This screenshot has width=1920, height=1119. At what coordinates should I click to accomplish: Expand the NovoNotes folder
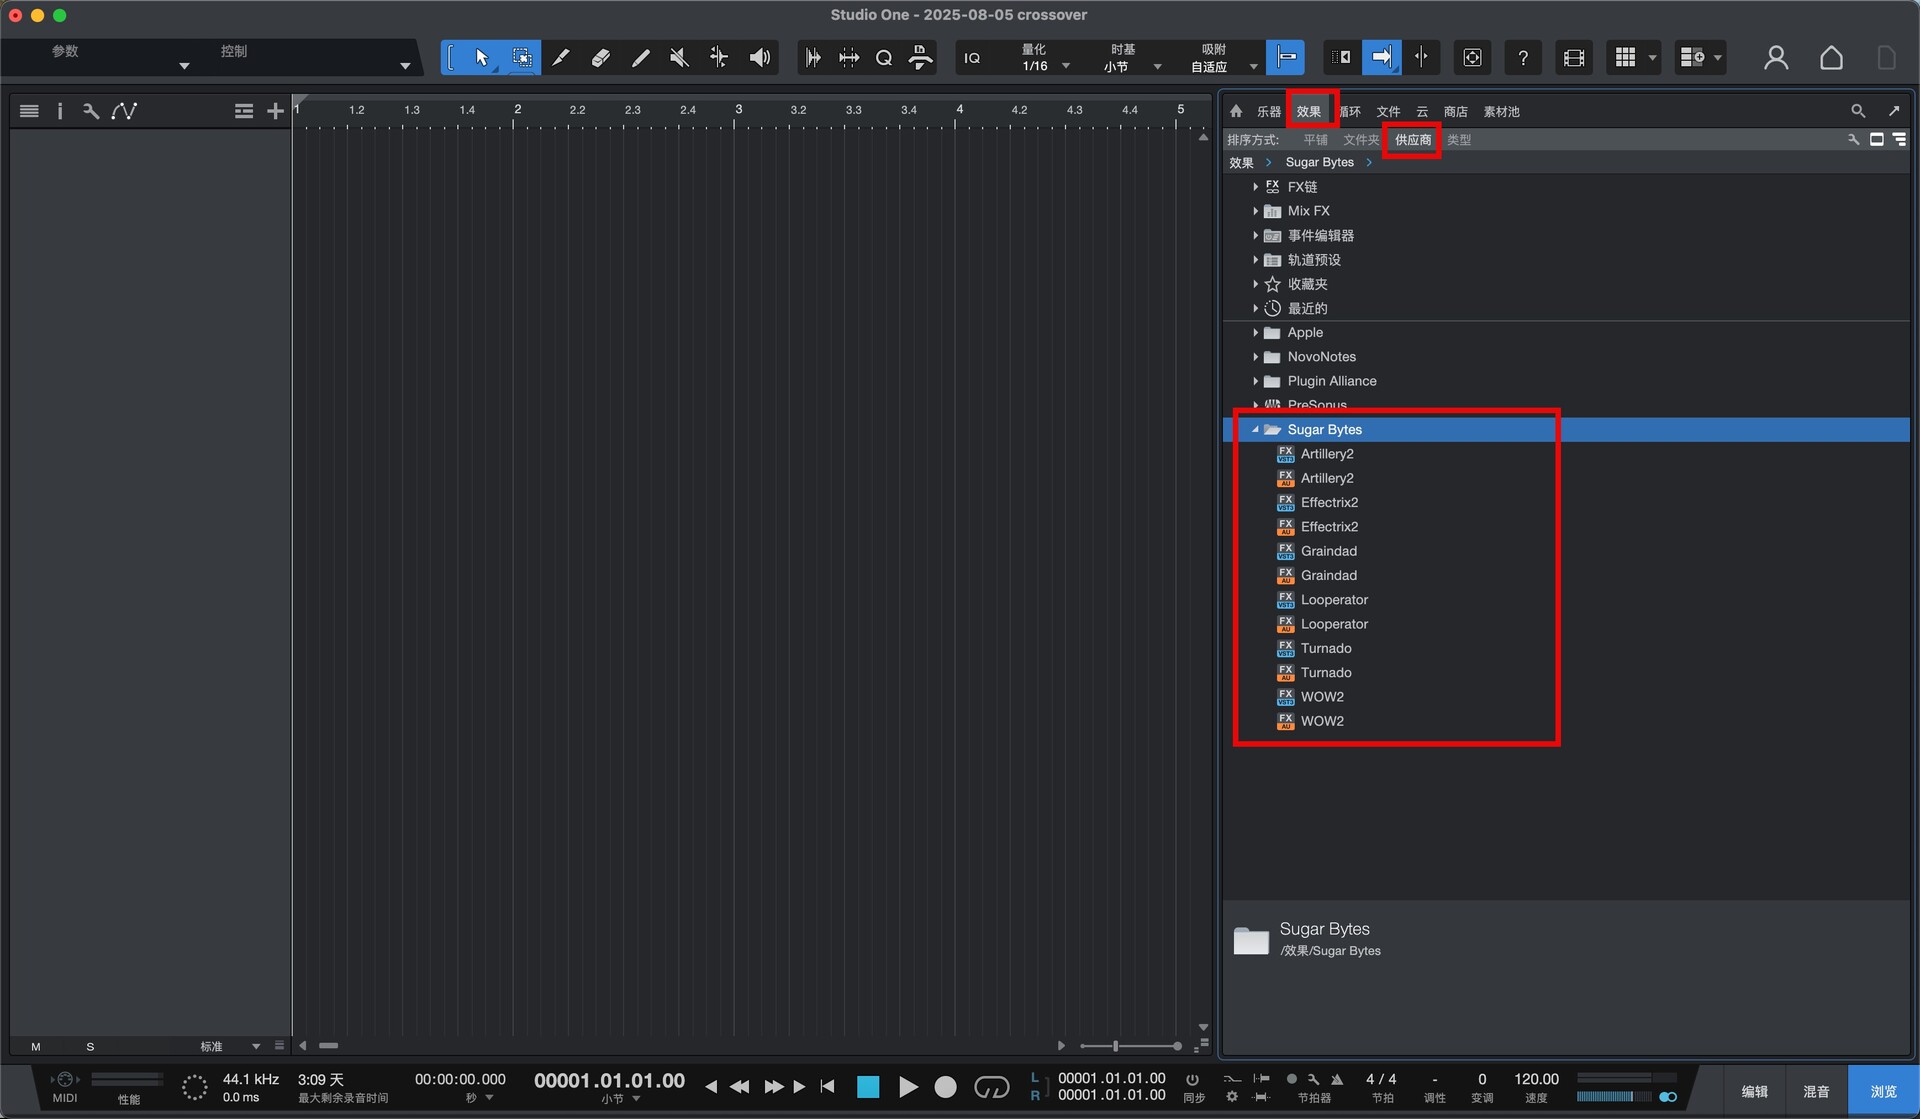click(1255, 357)
